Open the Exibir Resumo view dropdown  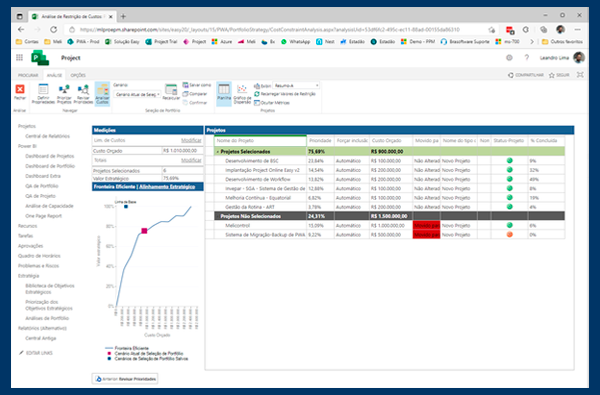coord(296,85)
